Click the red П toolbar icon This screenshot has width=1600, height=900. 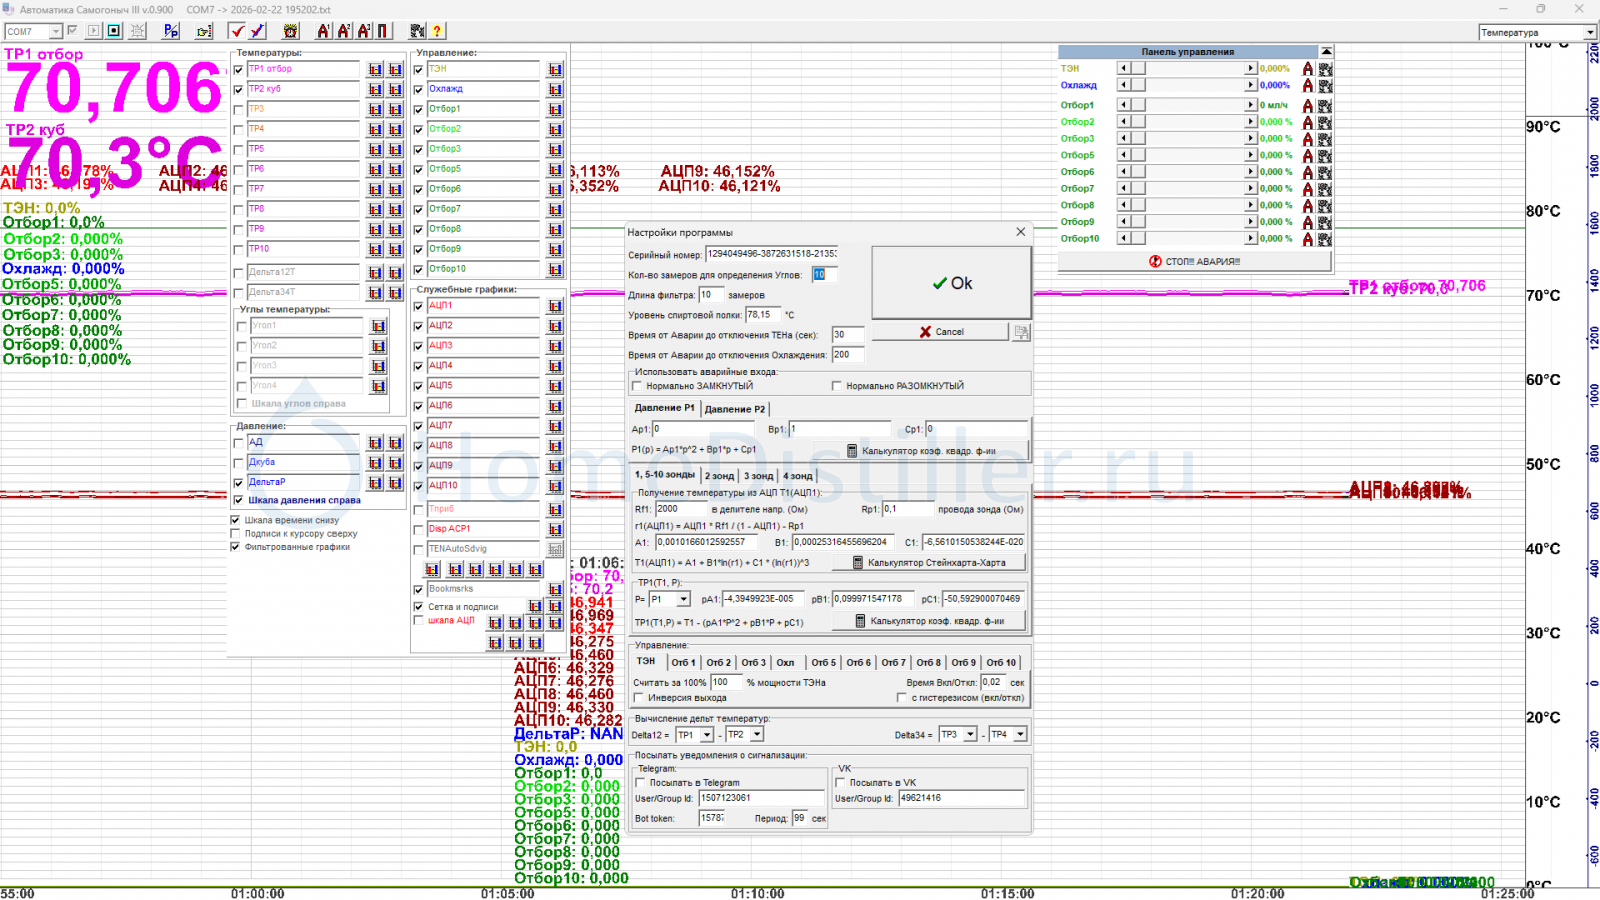[x=383, y=31]
